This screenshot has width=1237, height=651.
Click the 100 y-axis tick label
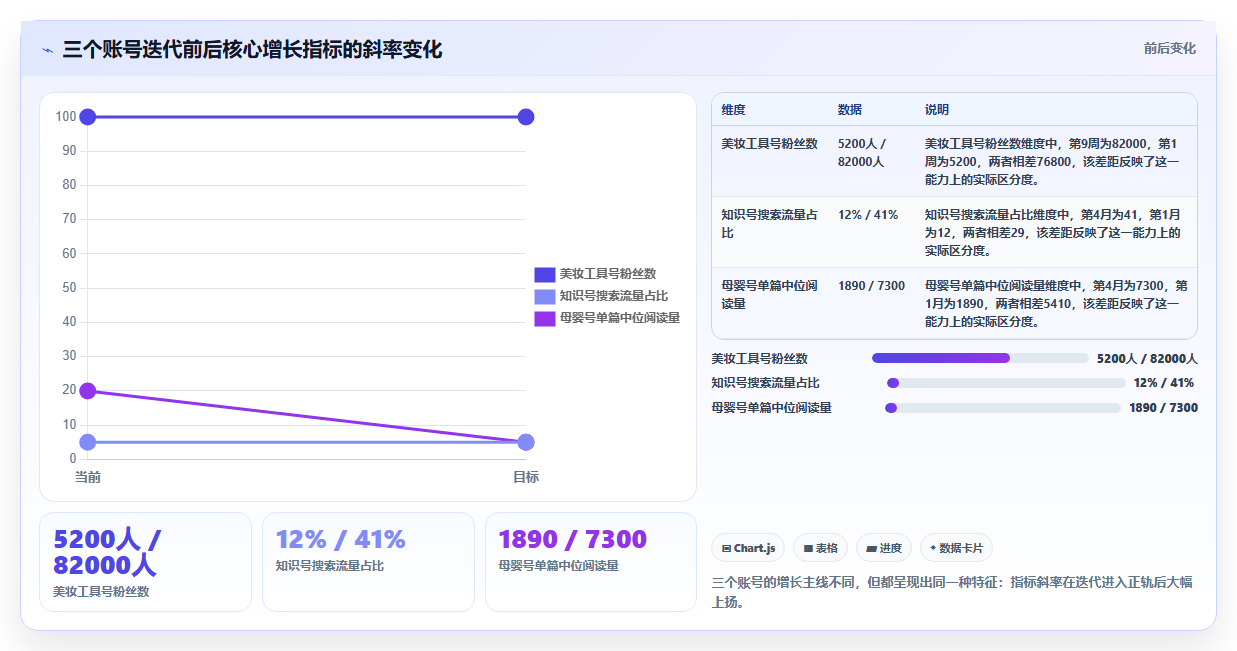(66, 117)
